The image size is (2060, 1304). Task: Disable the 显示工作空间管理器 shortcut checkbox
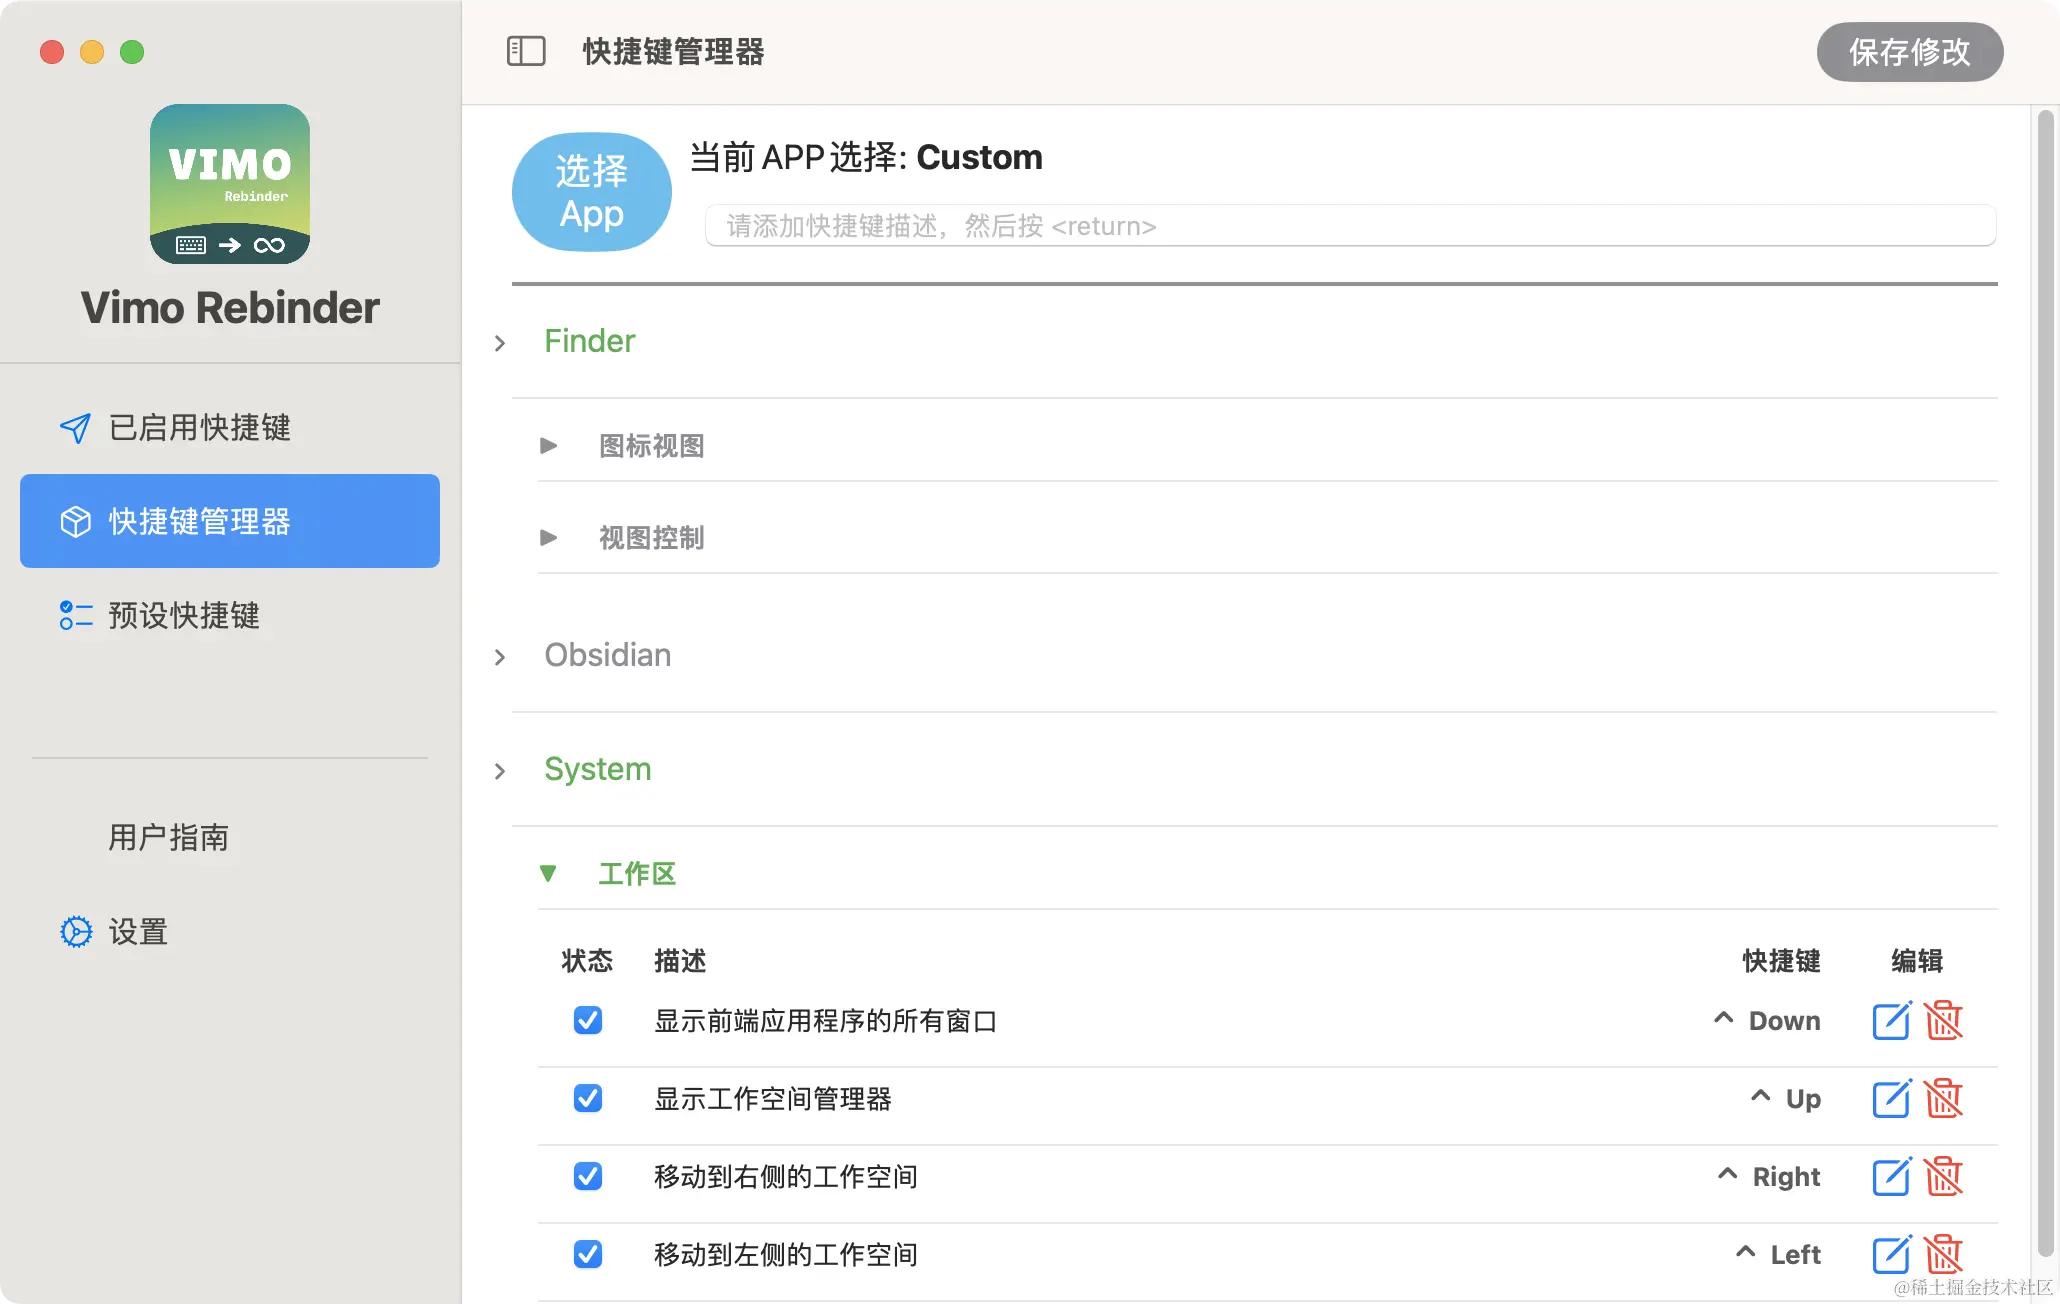[x=587, y=1098]
